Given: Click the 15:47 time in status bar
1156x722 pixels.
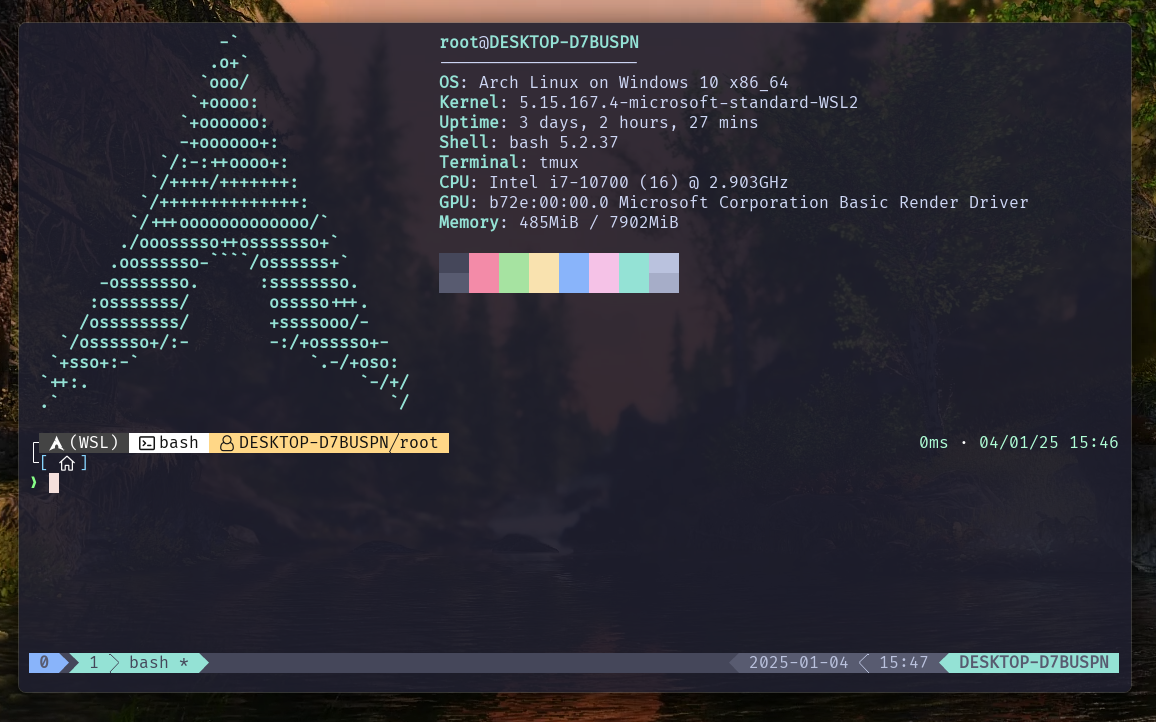Looking at the screenshot, I should 904,663.
